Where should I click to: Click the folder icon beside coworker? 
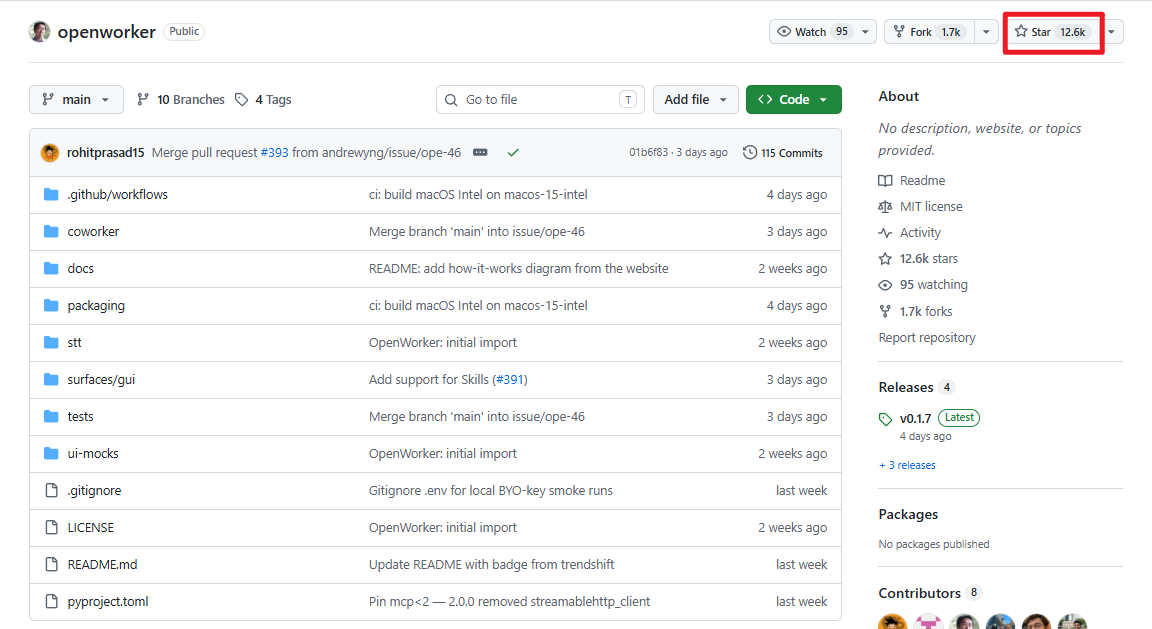pyautogui.click(x=51, y=231)
